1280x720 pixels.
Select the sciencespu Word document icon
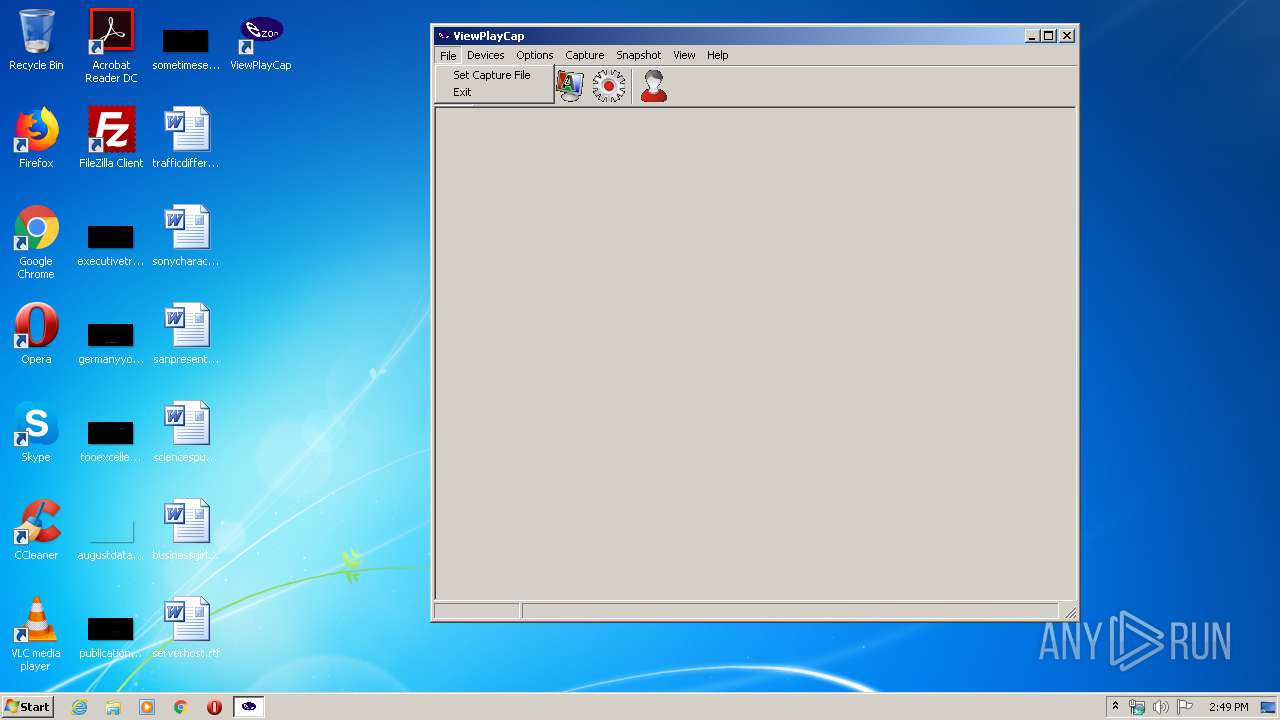click(186, 432)
